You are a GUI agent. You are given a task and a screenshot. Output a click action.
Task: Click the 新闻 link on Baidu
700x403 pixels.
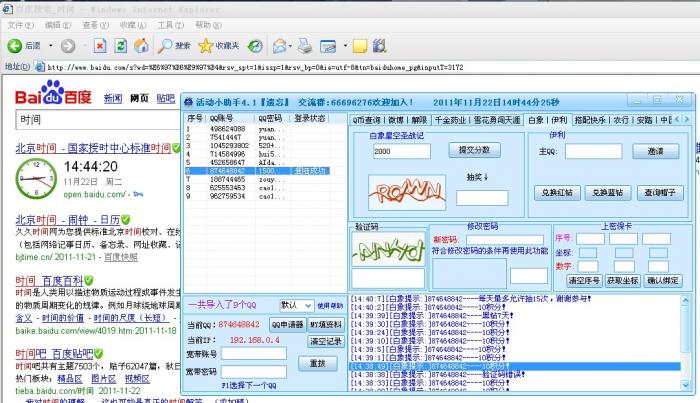point(113,98)
